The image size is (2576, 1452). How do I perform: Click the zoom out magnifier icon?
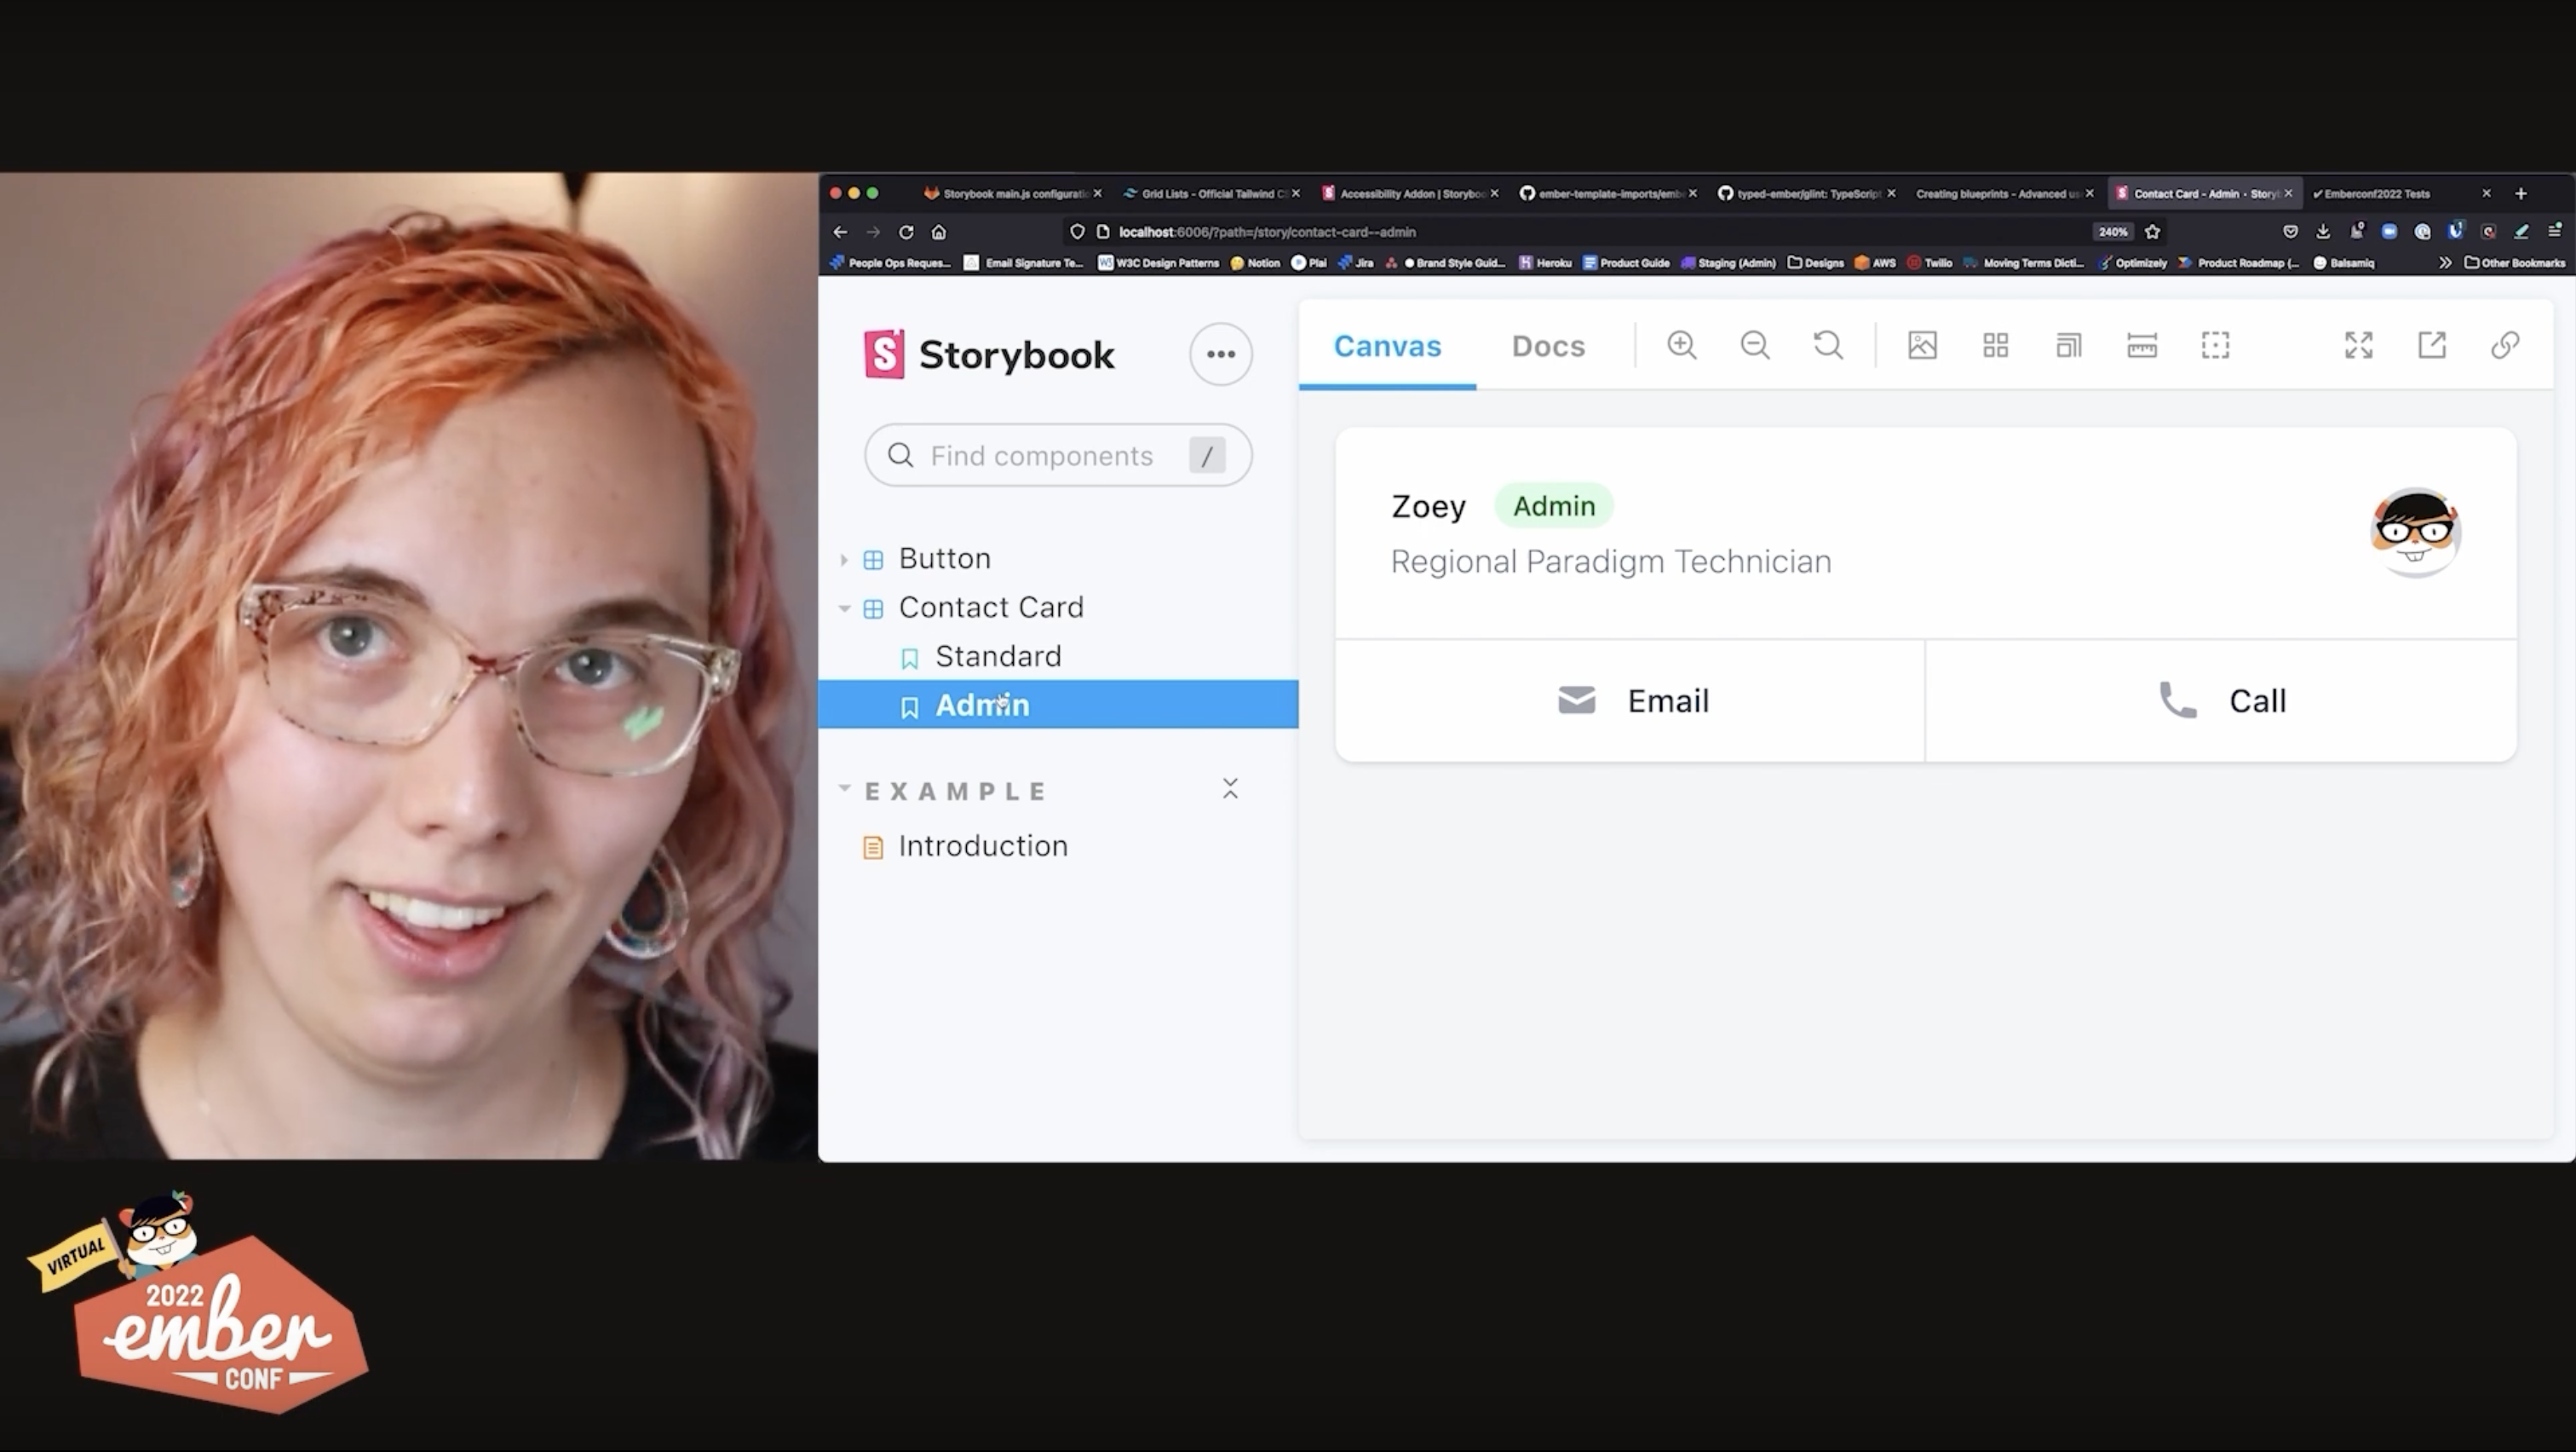click(x=1754, y=345)
